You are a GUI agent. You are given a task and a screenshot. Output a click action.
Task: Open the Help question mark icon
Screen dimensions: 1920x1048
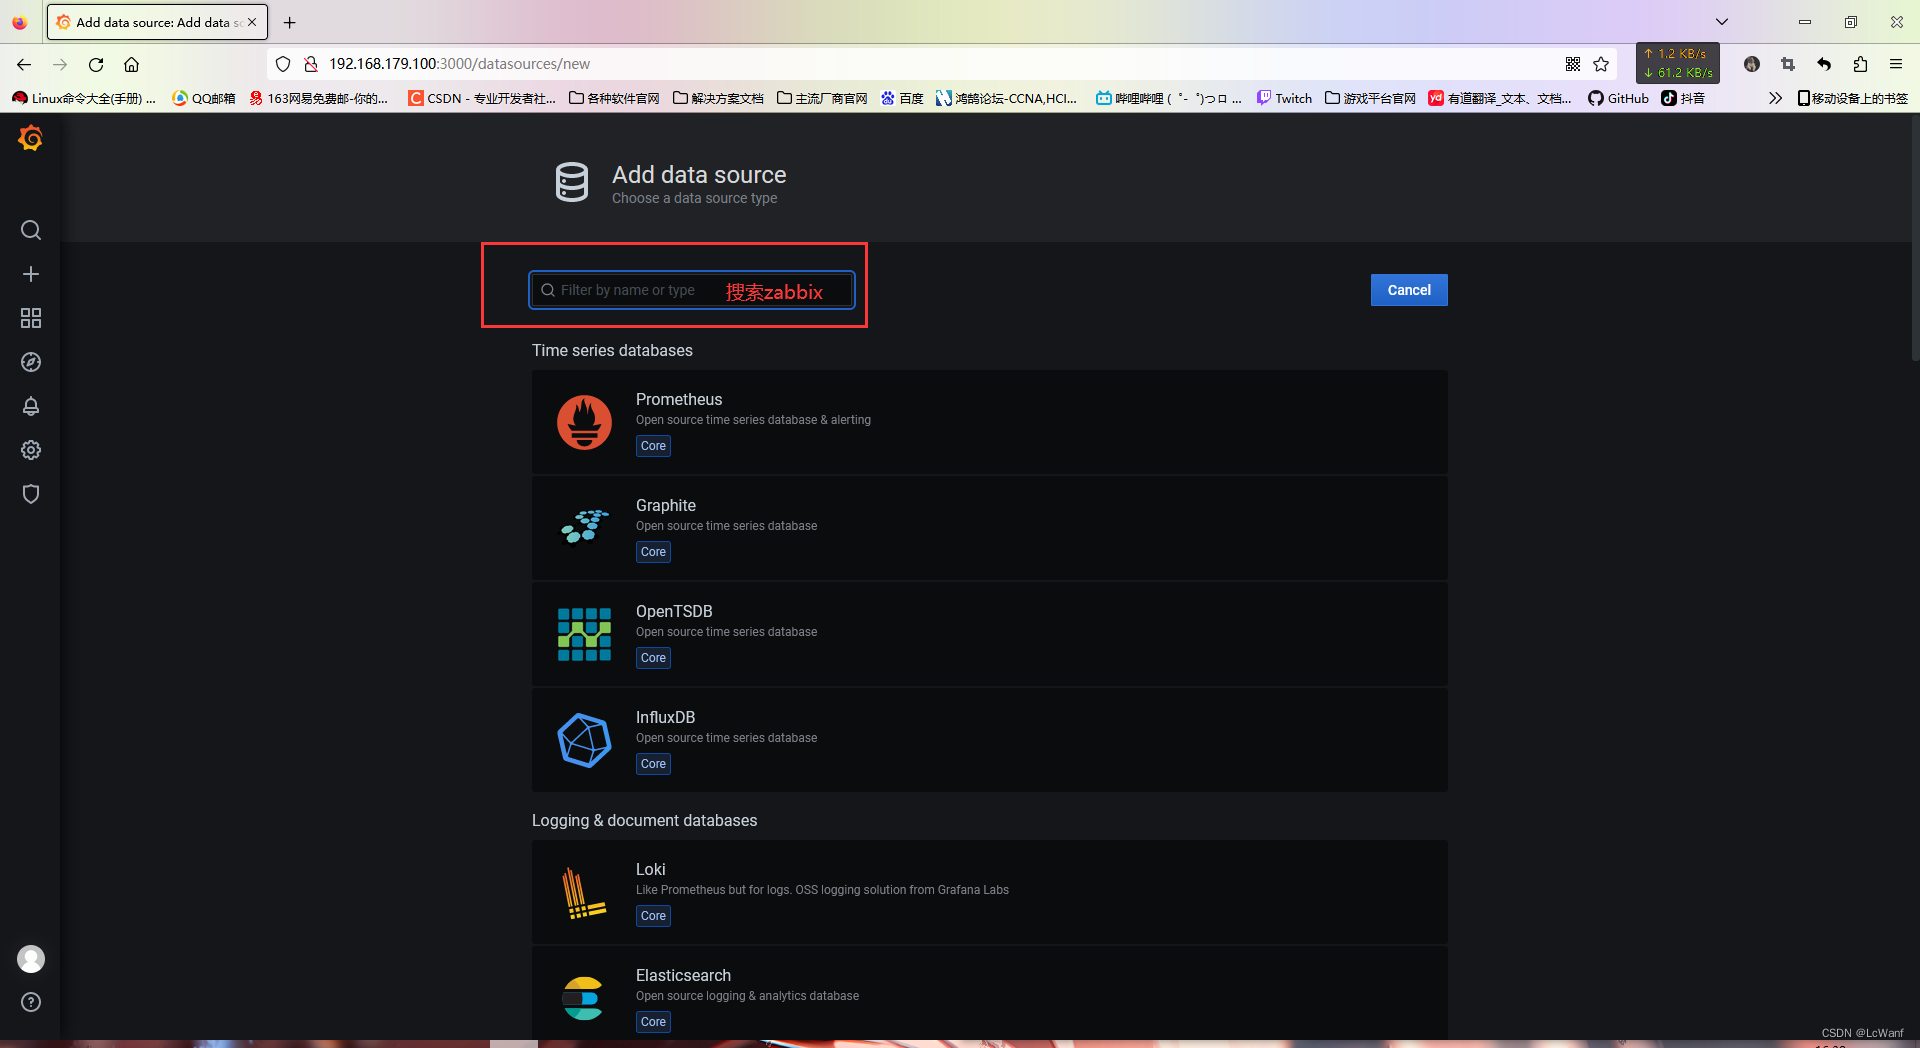[31, 1002]
